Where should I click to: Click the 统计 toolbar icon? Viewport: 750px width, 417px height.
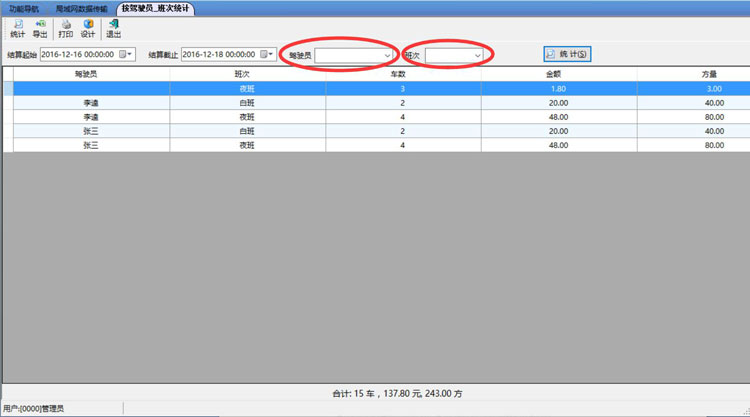pyautogui.click(x=17, y=27)
